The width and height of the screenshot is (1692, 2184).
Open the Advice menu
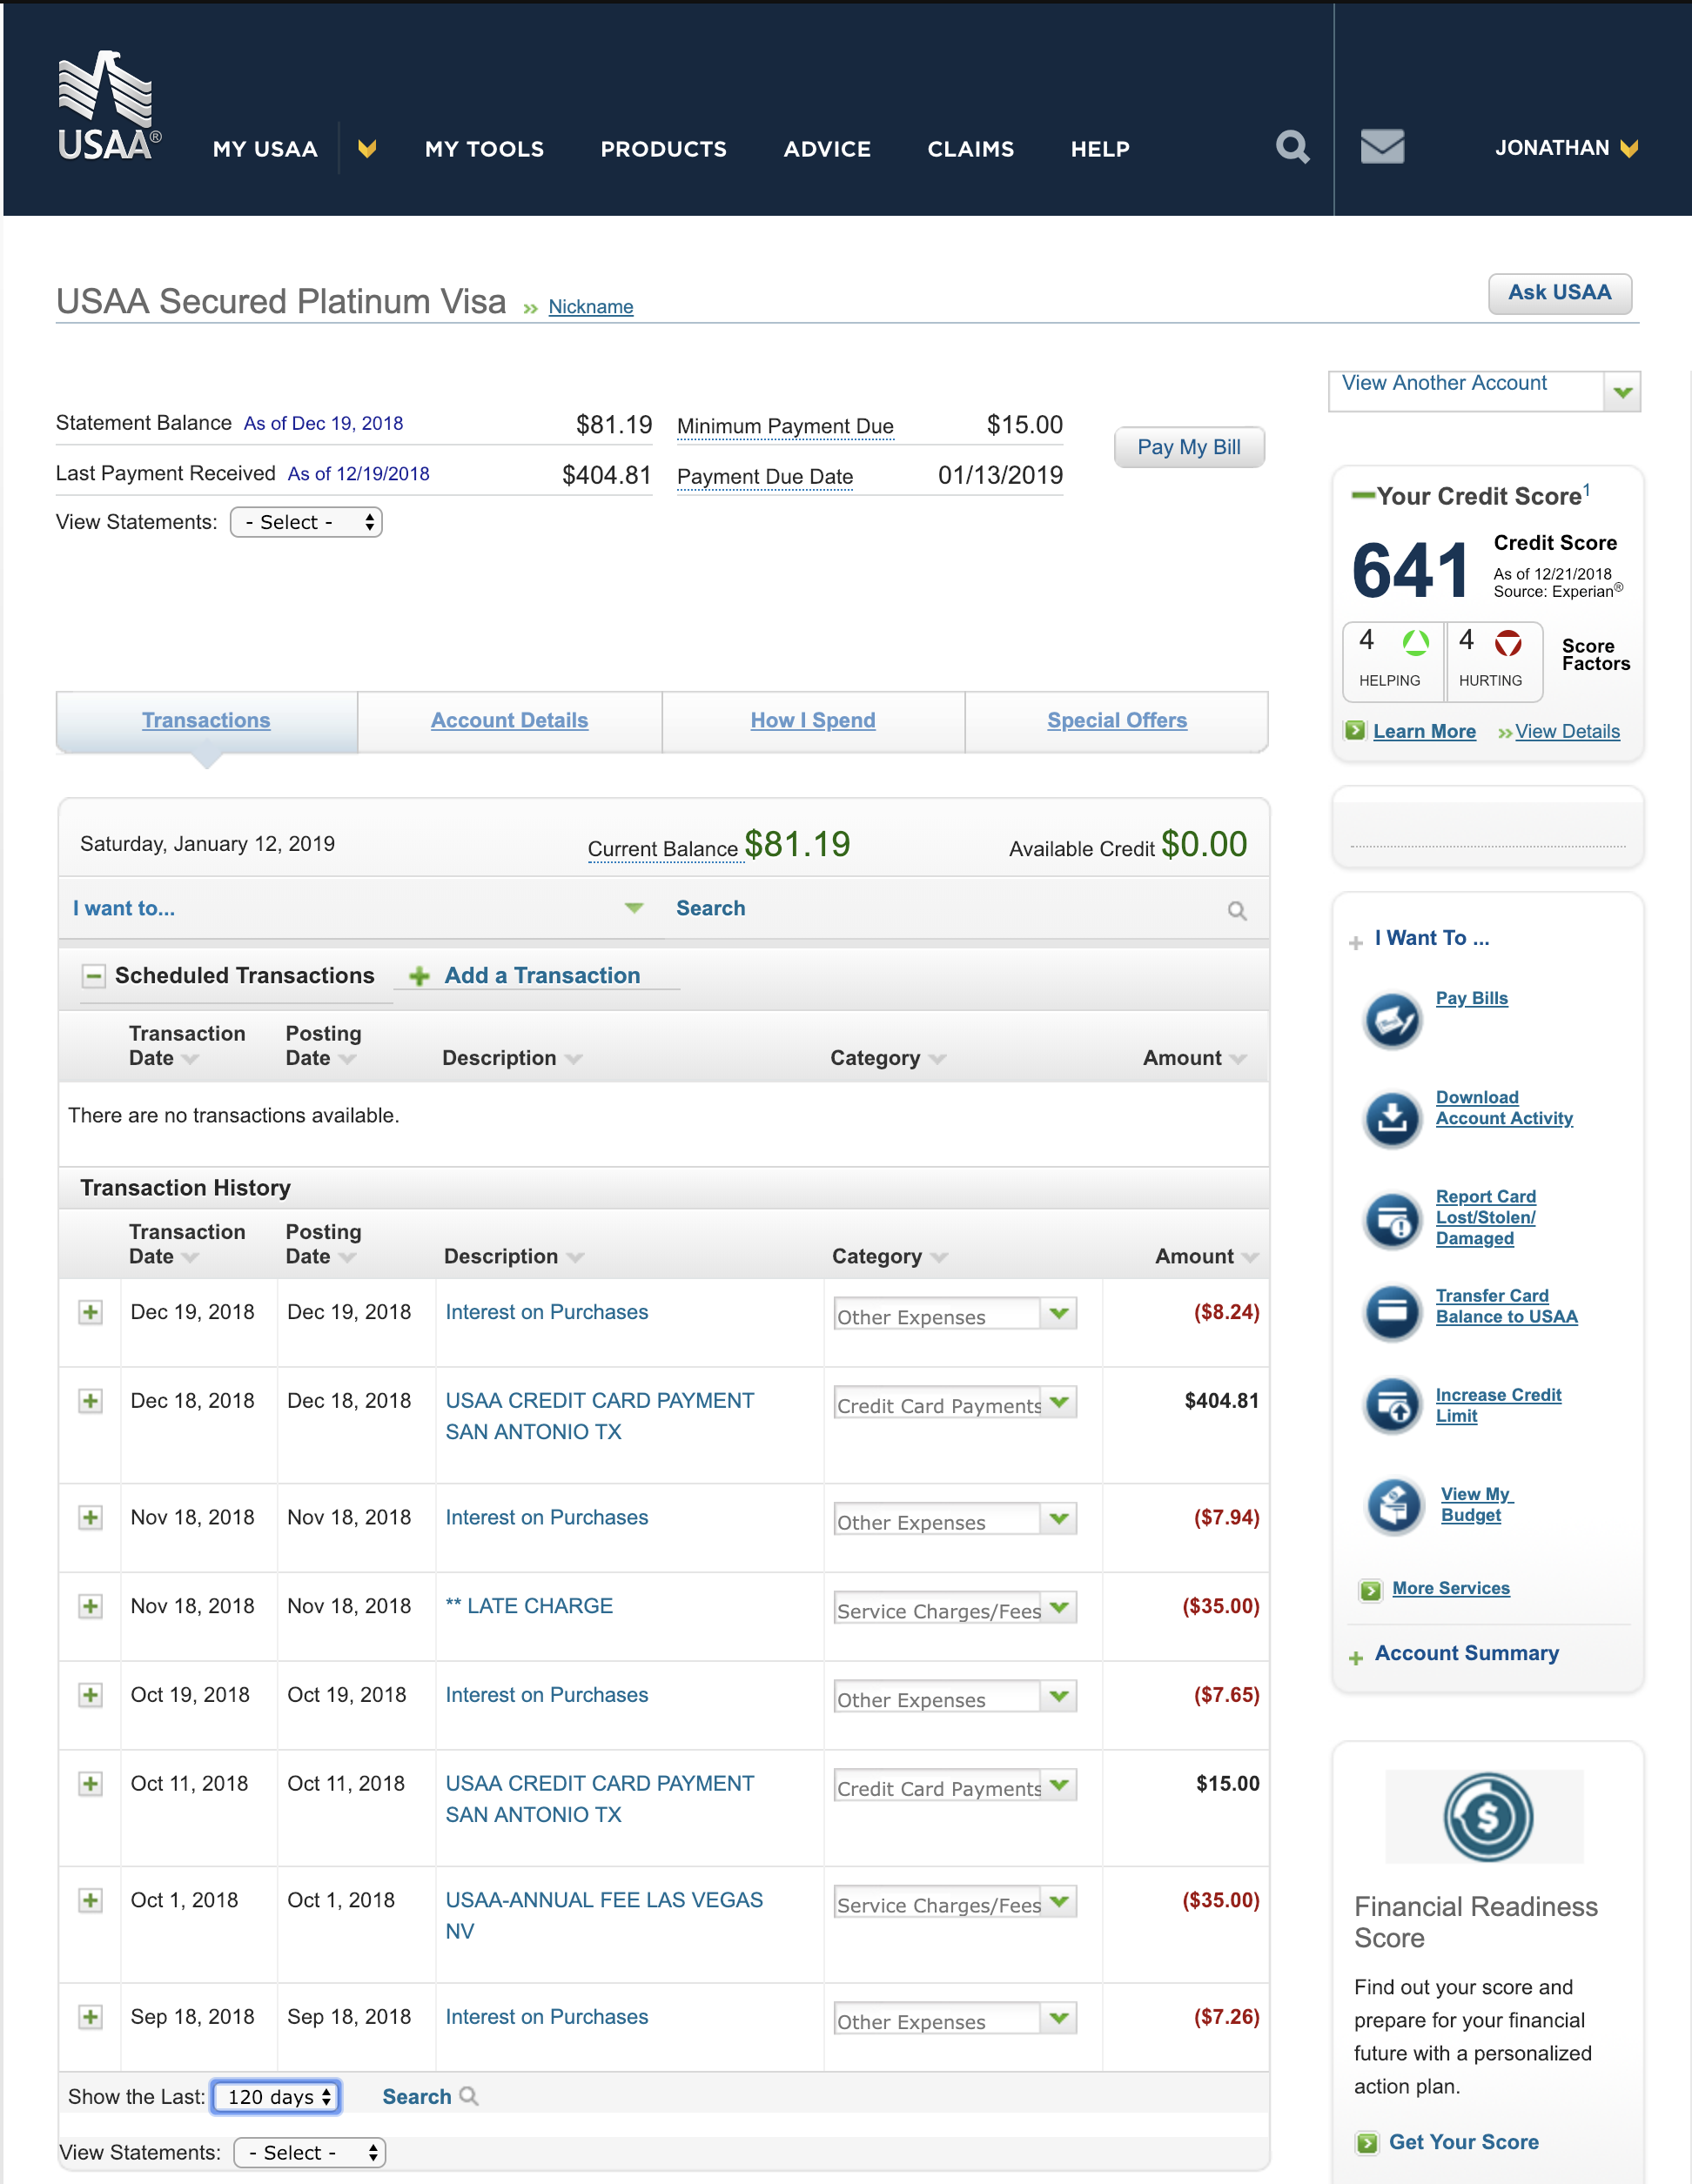pos(827,149)
